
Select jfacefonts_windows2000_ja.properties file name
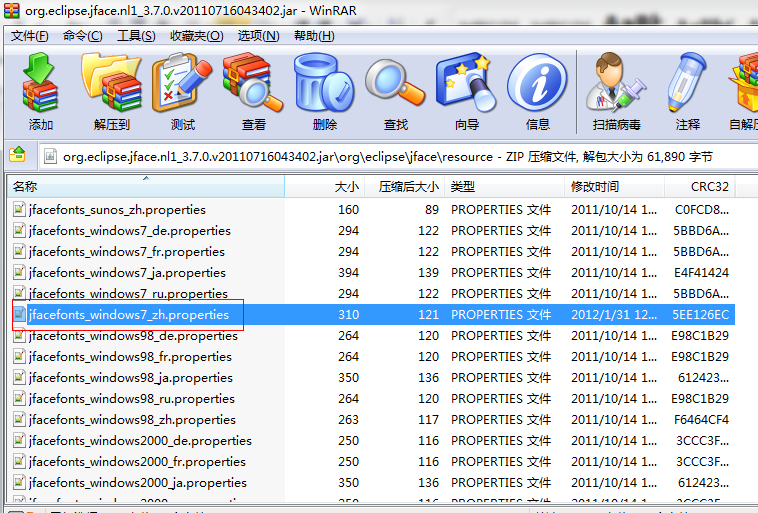(x=138, y=483)
